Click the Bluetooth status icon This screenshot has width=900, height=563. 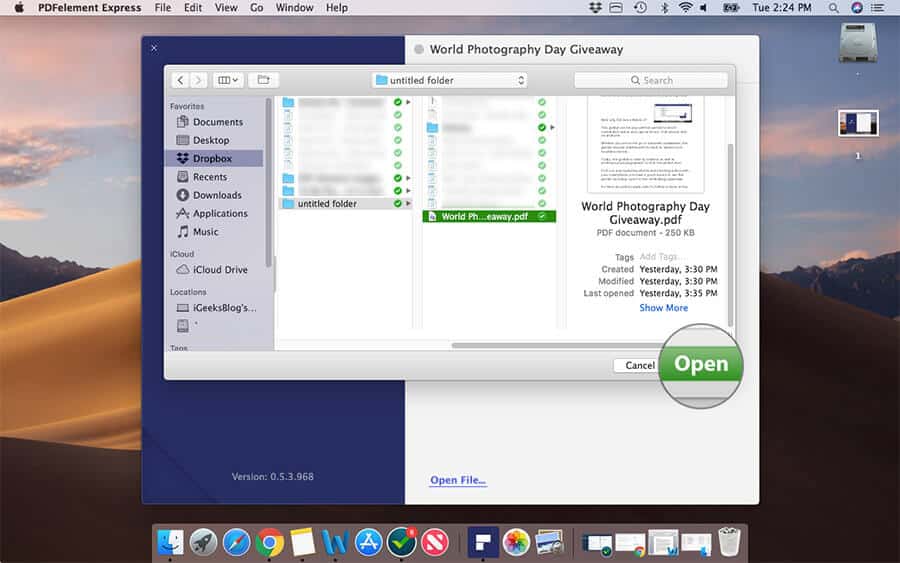(664, 7)
